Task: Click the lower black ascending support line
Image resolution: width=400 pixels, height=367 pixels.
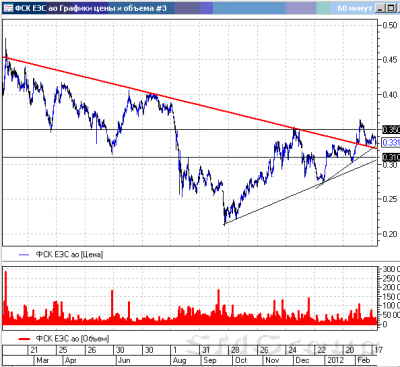Action: coord(300,192)
